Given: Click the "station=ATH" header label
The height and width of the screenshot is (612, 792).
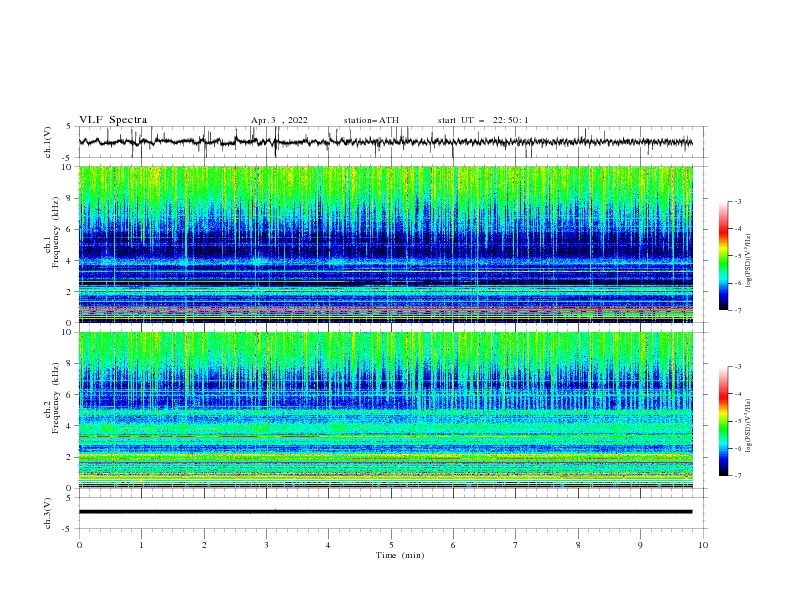Looking at the screenshot, I should [x=371, y=120].
